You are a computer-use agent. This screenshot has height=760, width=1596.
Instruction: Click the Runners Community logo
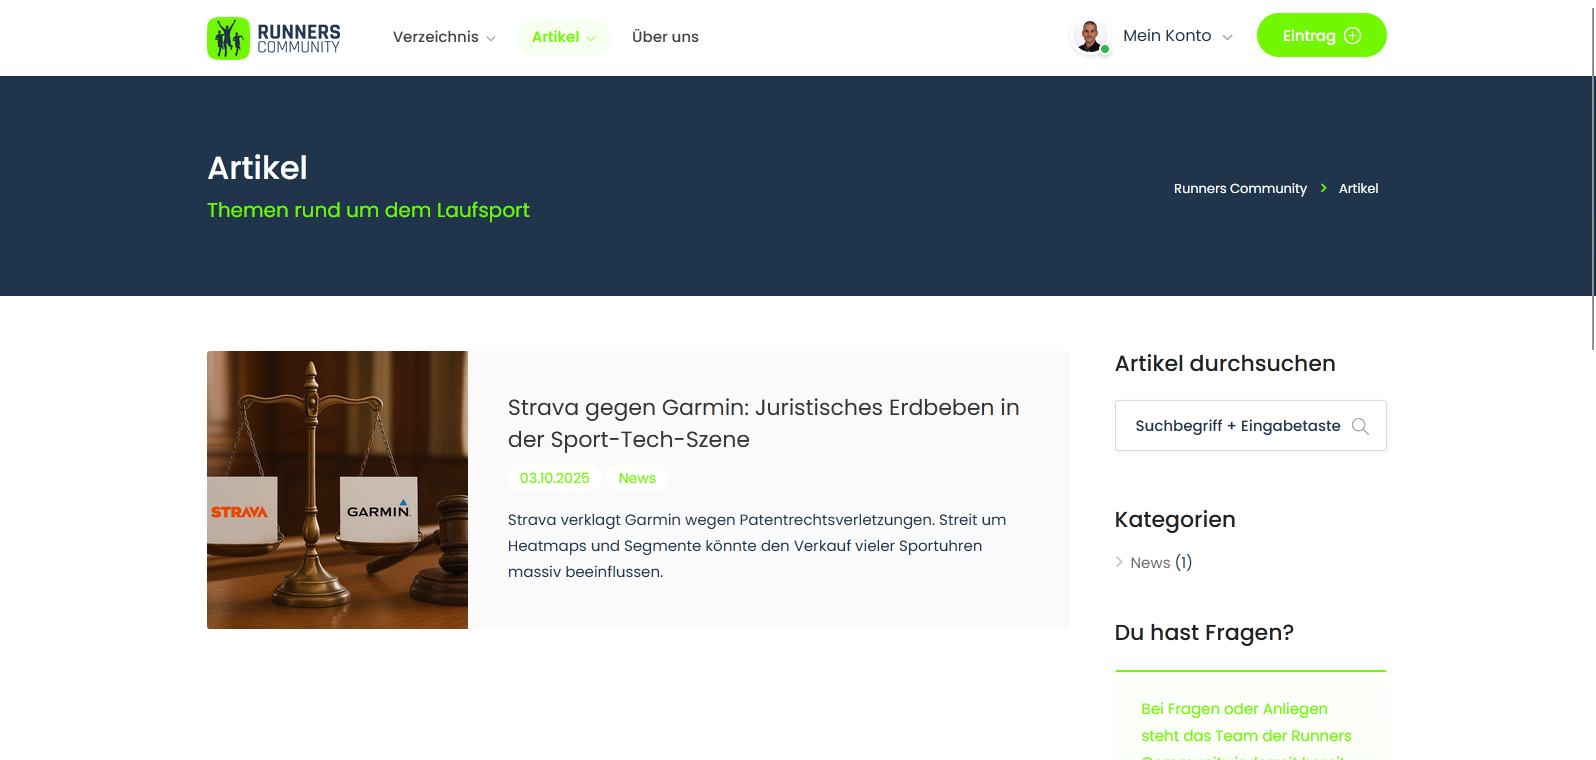[x=274, y=38]
